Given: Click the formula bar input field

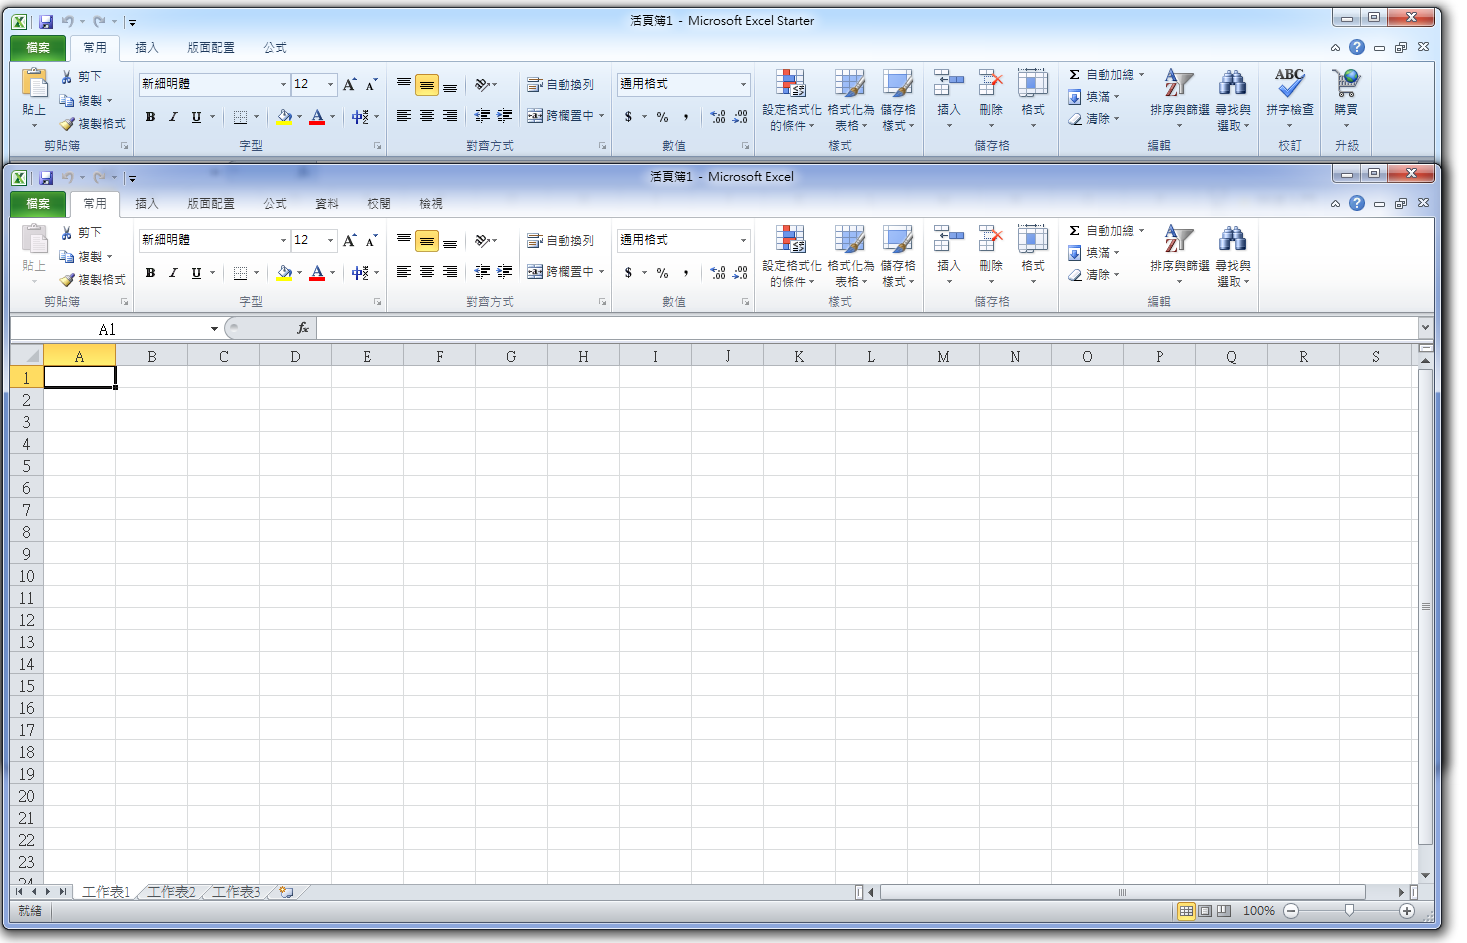Looking at the screenshot, I should coord(867,328).
